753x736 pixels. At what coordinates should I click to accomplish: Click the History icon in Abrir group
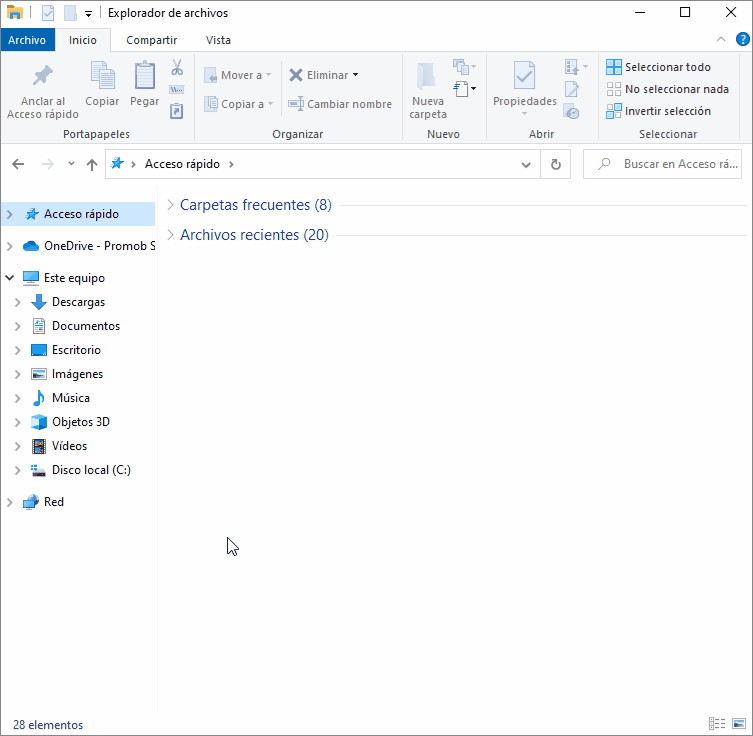pyautogui.click(x=571, y=111)
